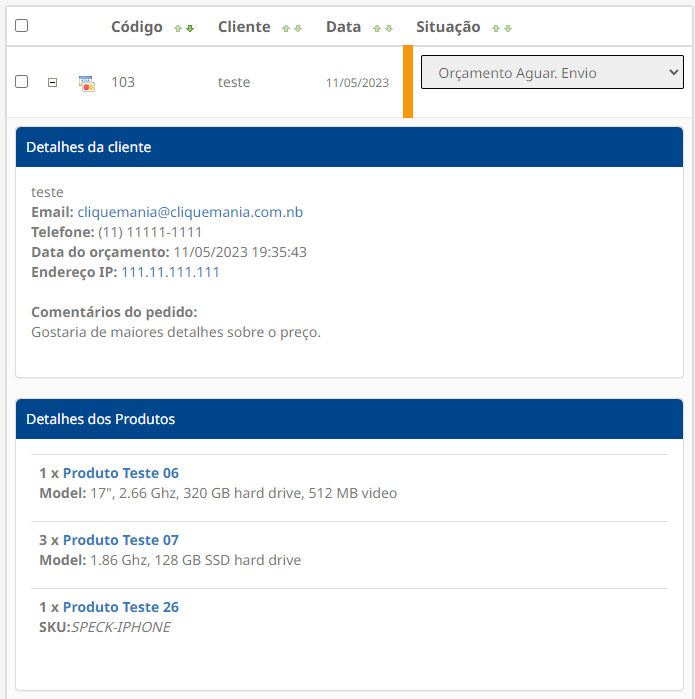Click the Cliente column header
Screen dimensions: 695x699
click(x=244, y=27)
